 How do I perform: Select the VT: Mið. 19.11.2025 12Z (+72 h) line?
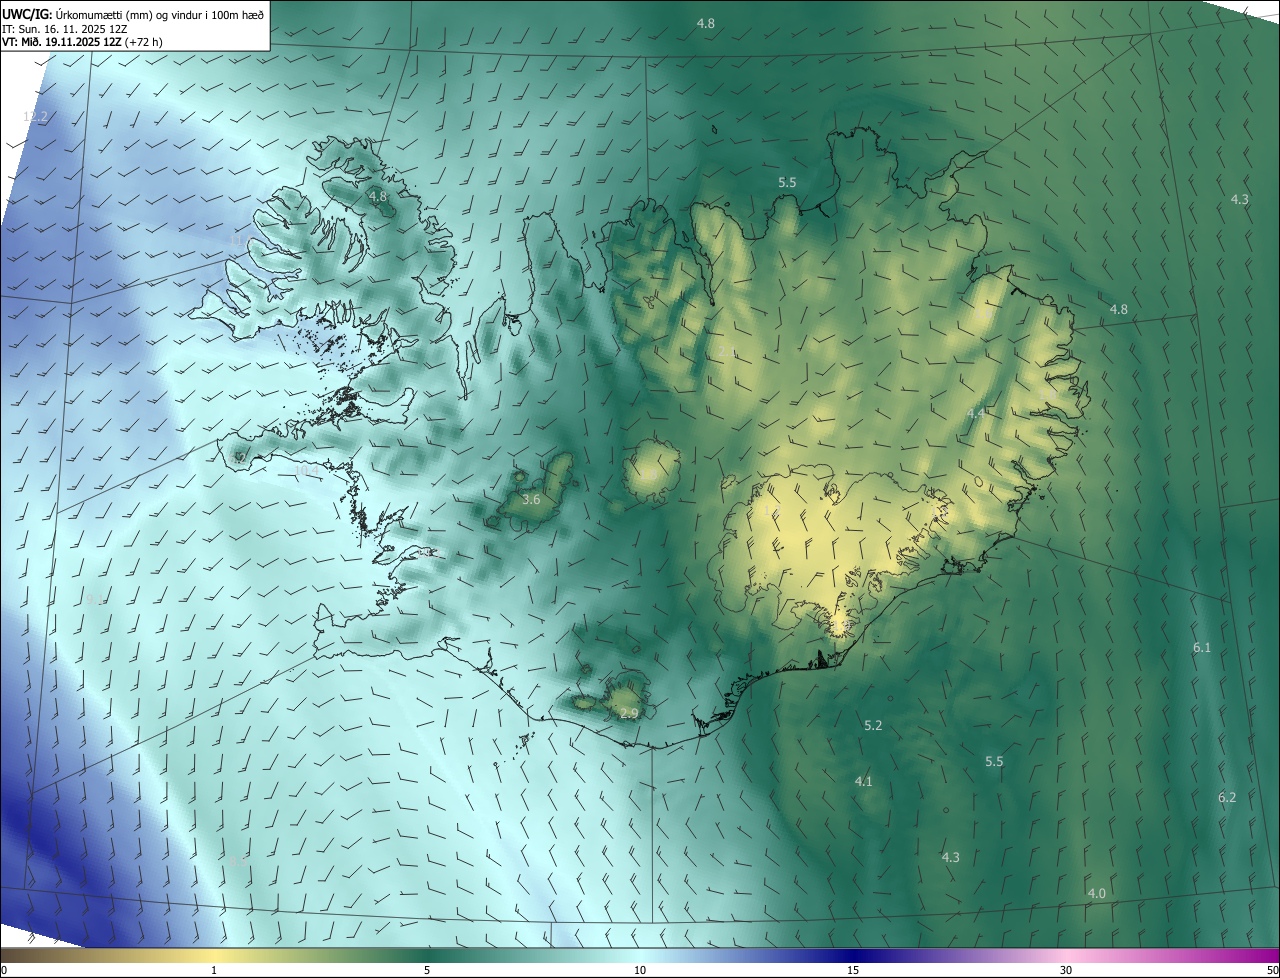83,42
